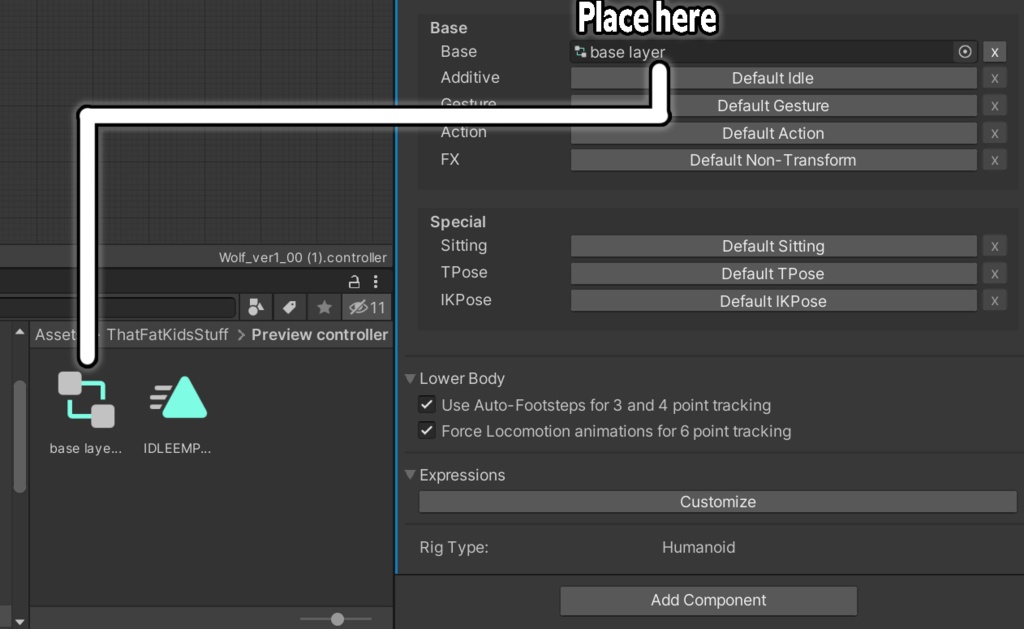Collapse the Lower Body section

pyautogui.click(x=410, y=378)
